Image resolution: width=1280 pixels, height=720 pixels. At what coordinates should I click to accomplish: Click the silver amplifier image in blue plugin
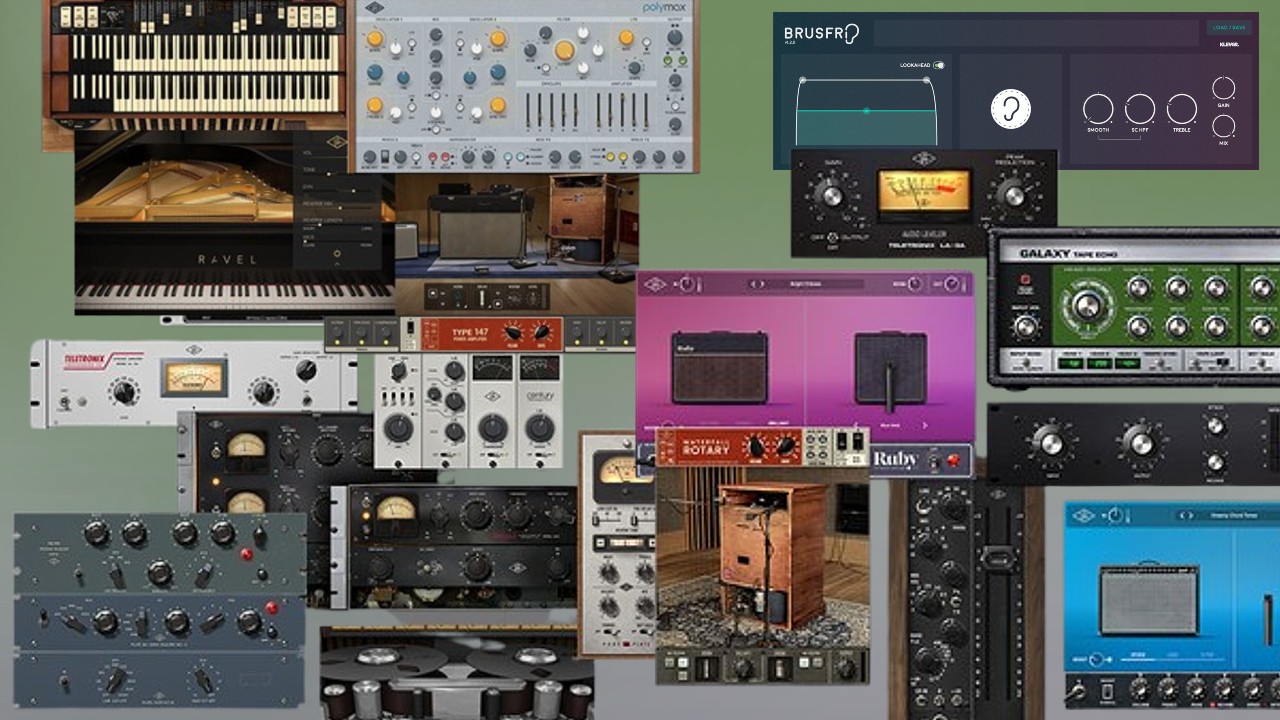(1148, 599)
